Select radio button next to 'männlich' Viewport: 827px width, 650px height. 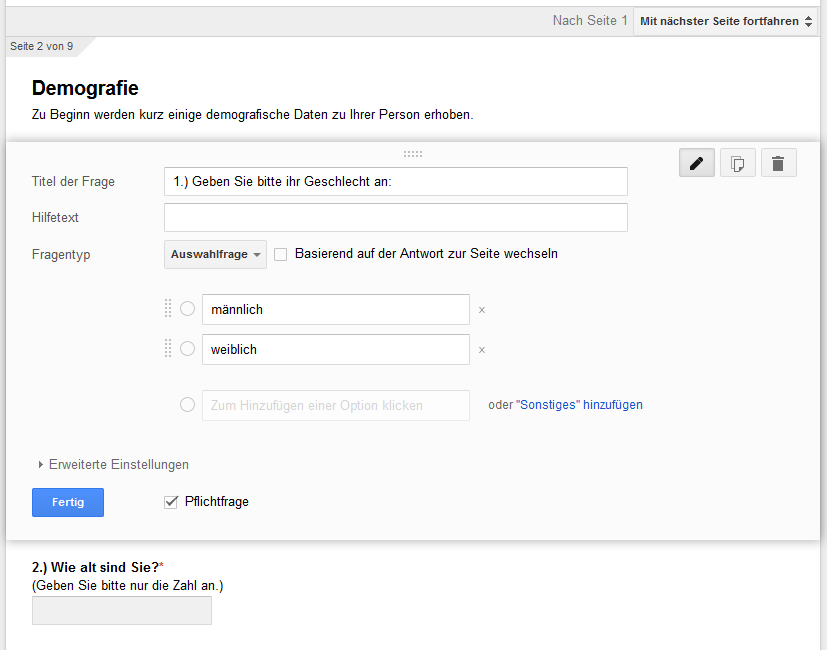[187, 309]
